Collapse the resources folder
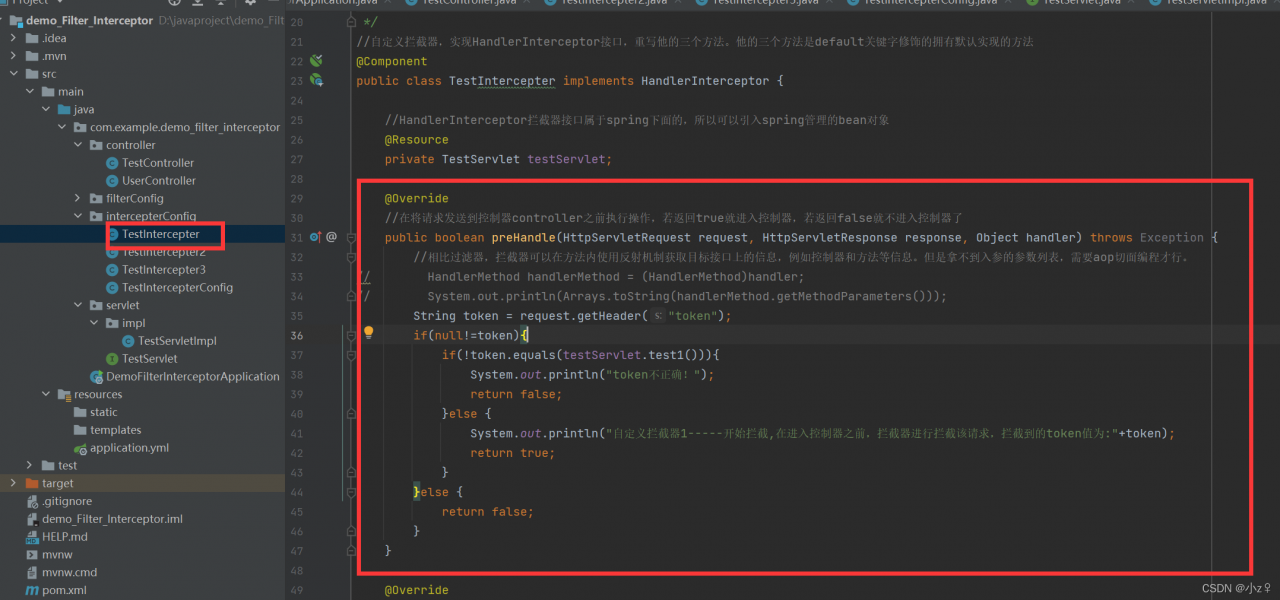The height and width of the screenshot is (600, 1280). [x=47, y=395]
